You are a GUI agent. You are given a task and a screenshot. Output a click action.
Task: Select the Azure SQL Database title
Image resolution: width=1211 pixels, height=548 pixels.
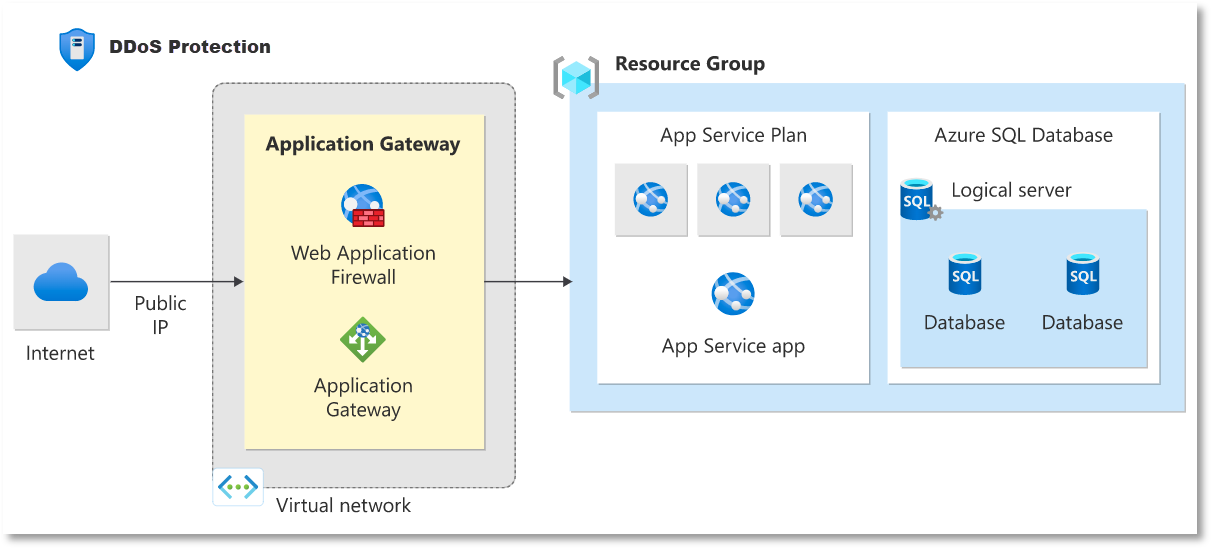[x=1023, y=136]
